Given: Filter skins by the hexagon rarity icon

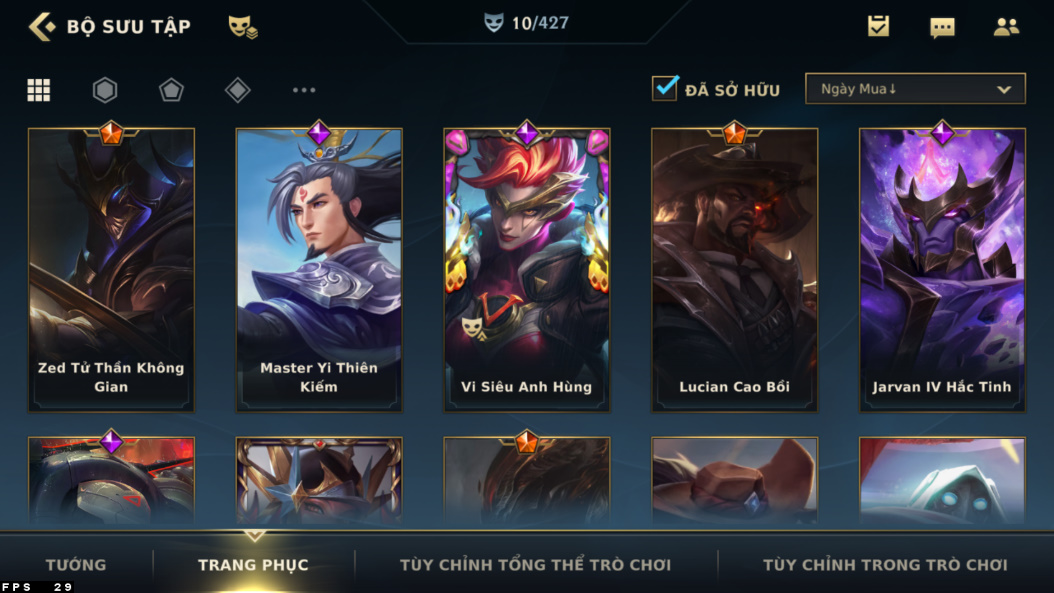Looking at the screenshot, I should (105, 90).
